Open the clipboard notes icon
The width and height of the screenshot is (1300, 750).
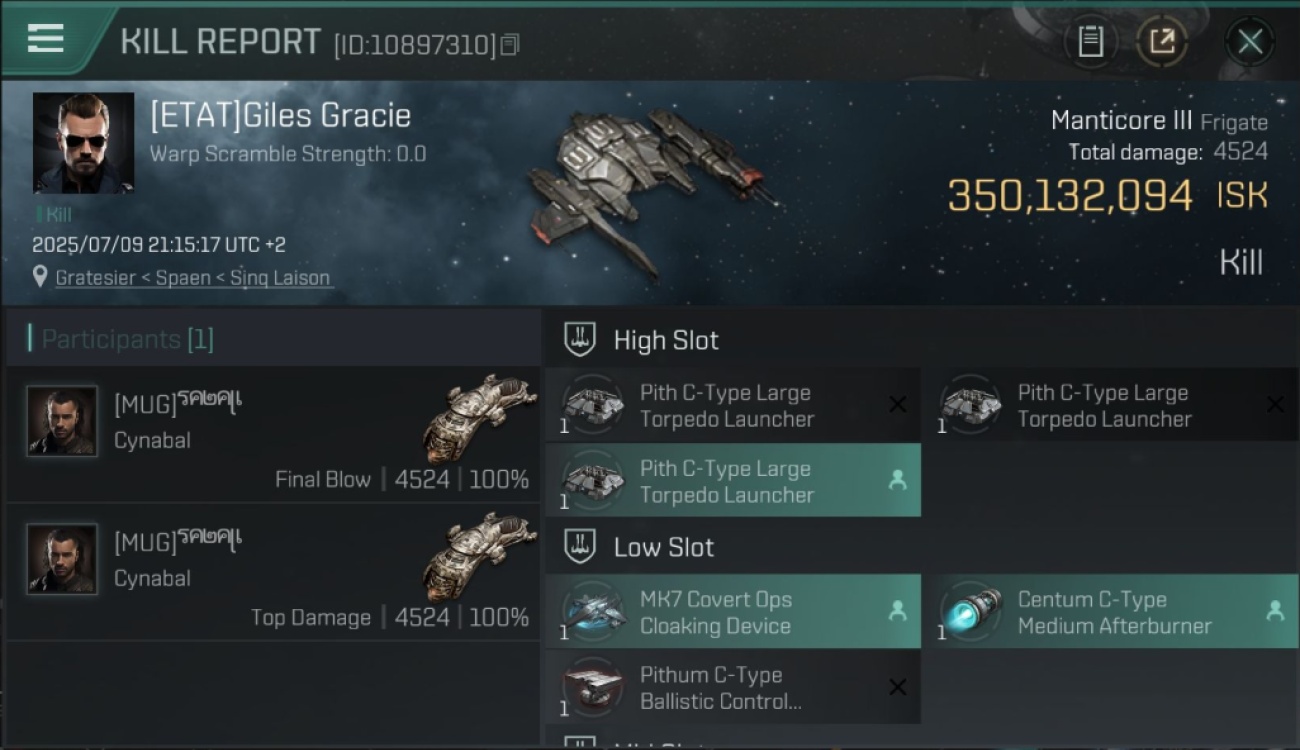tap(1090, 41)
